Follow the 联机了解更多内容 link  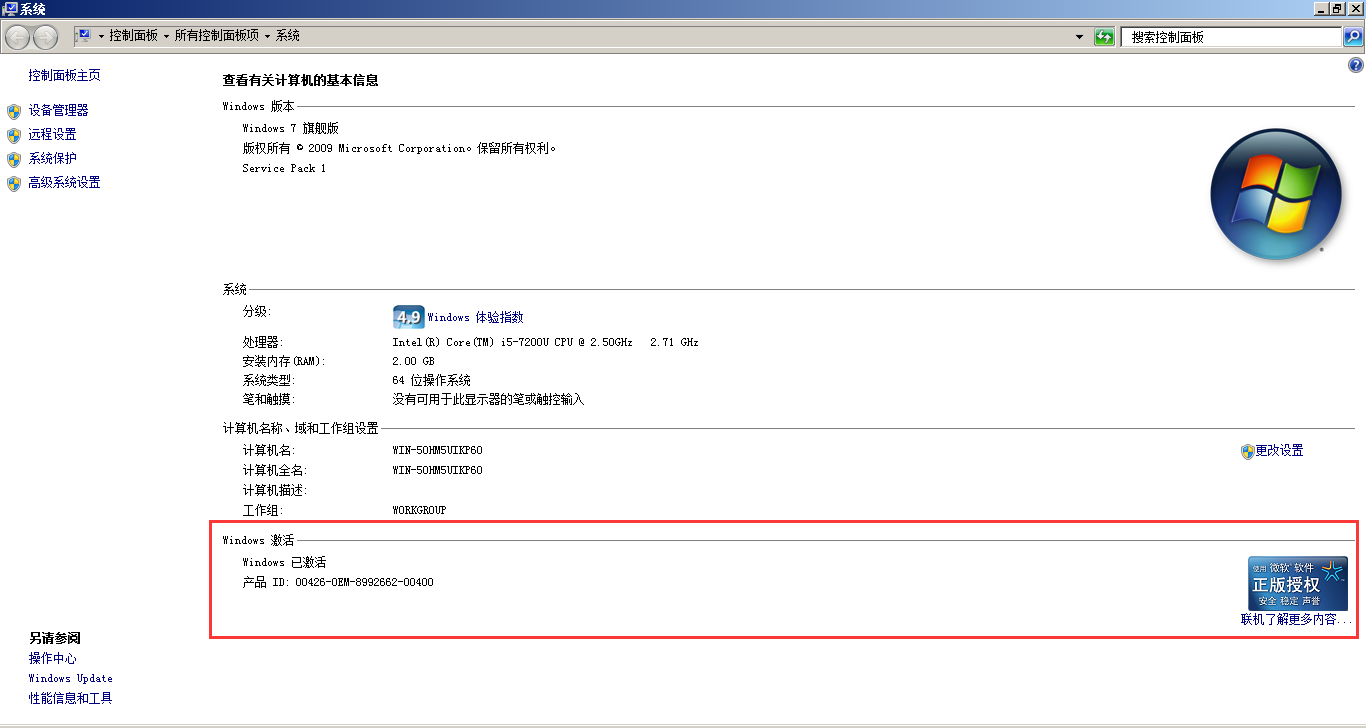pos(1296,619)
